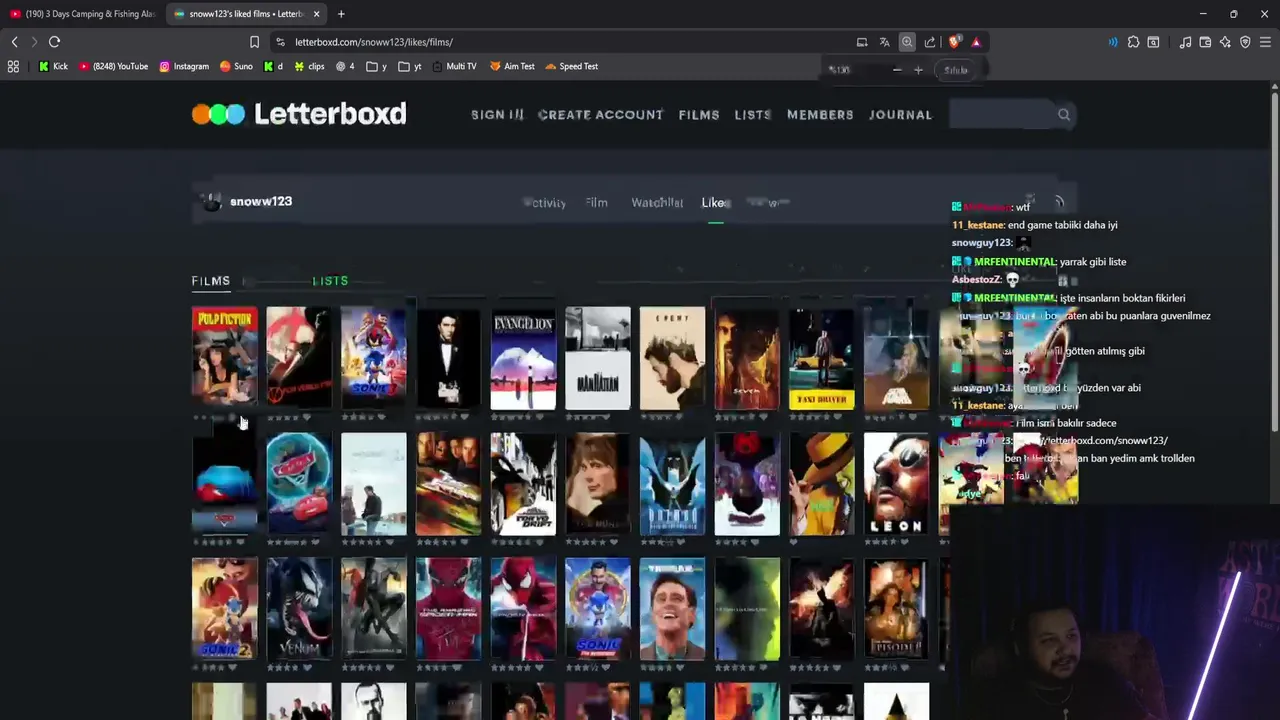The image size is (1280, 720).
Task: Bookmark this page using the bookmark icon
Action: click(254, 42)
